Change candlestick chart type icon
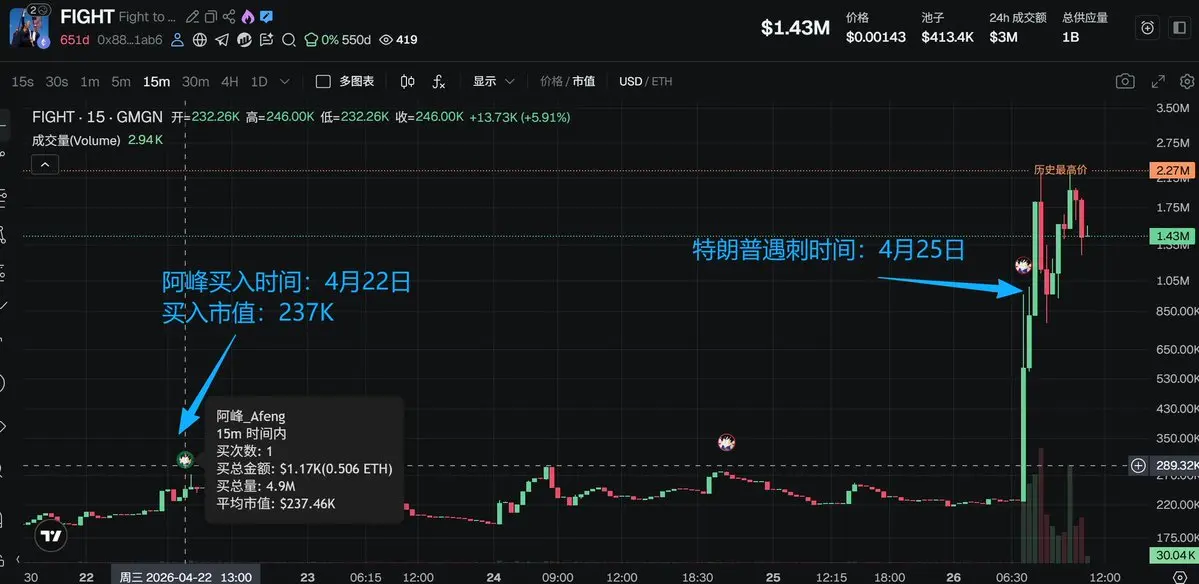 coord(408,81)
